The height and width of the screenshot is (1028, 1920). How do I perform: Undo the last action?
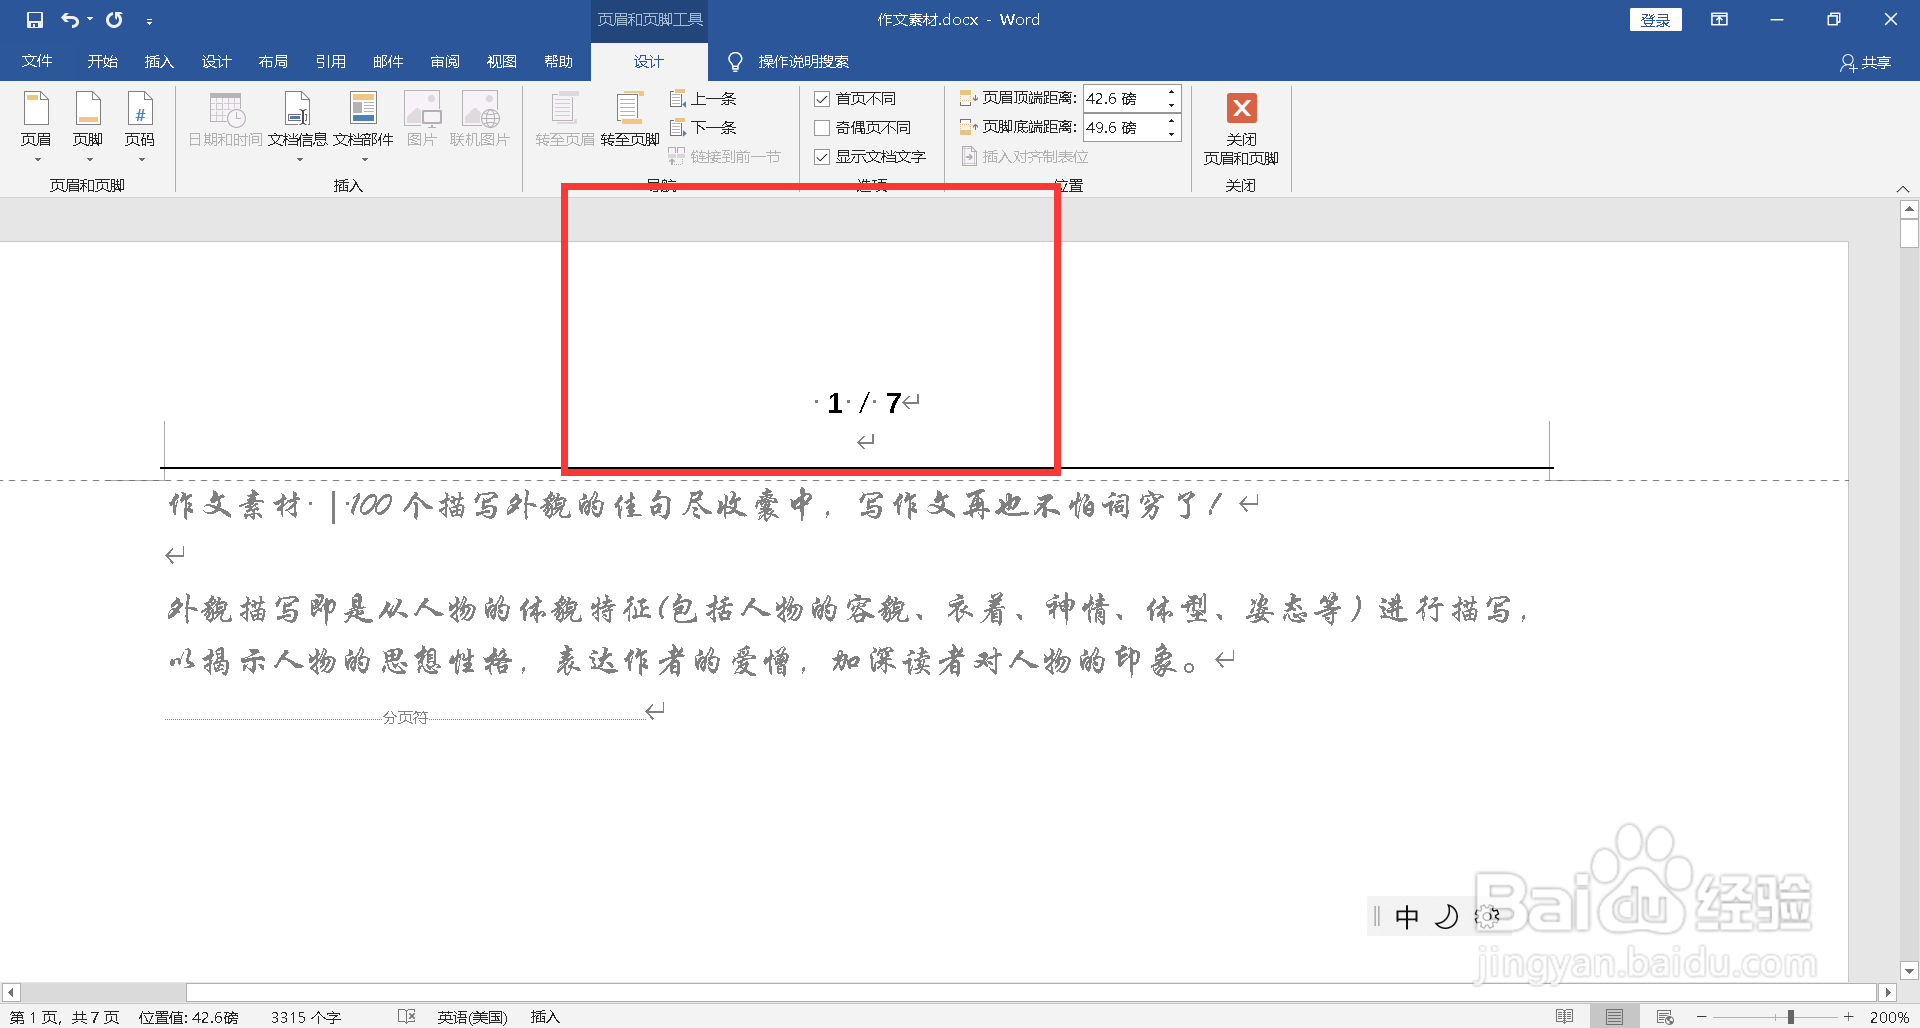tap(69, 20)
